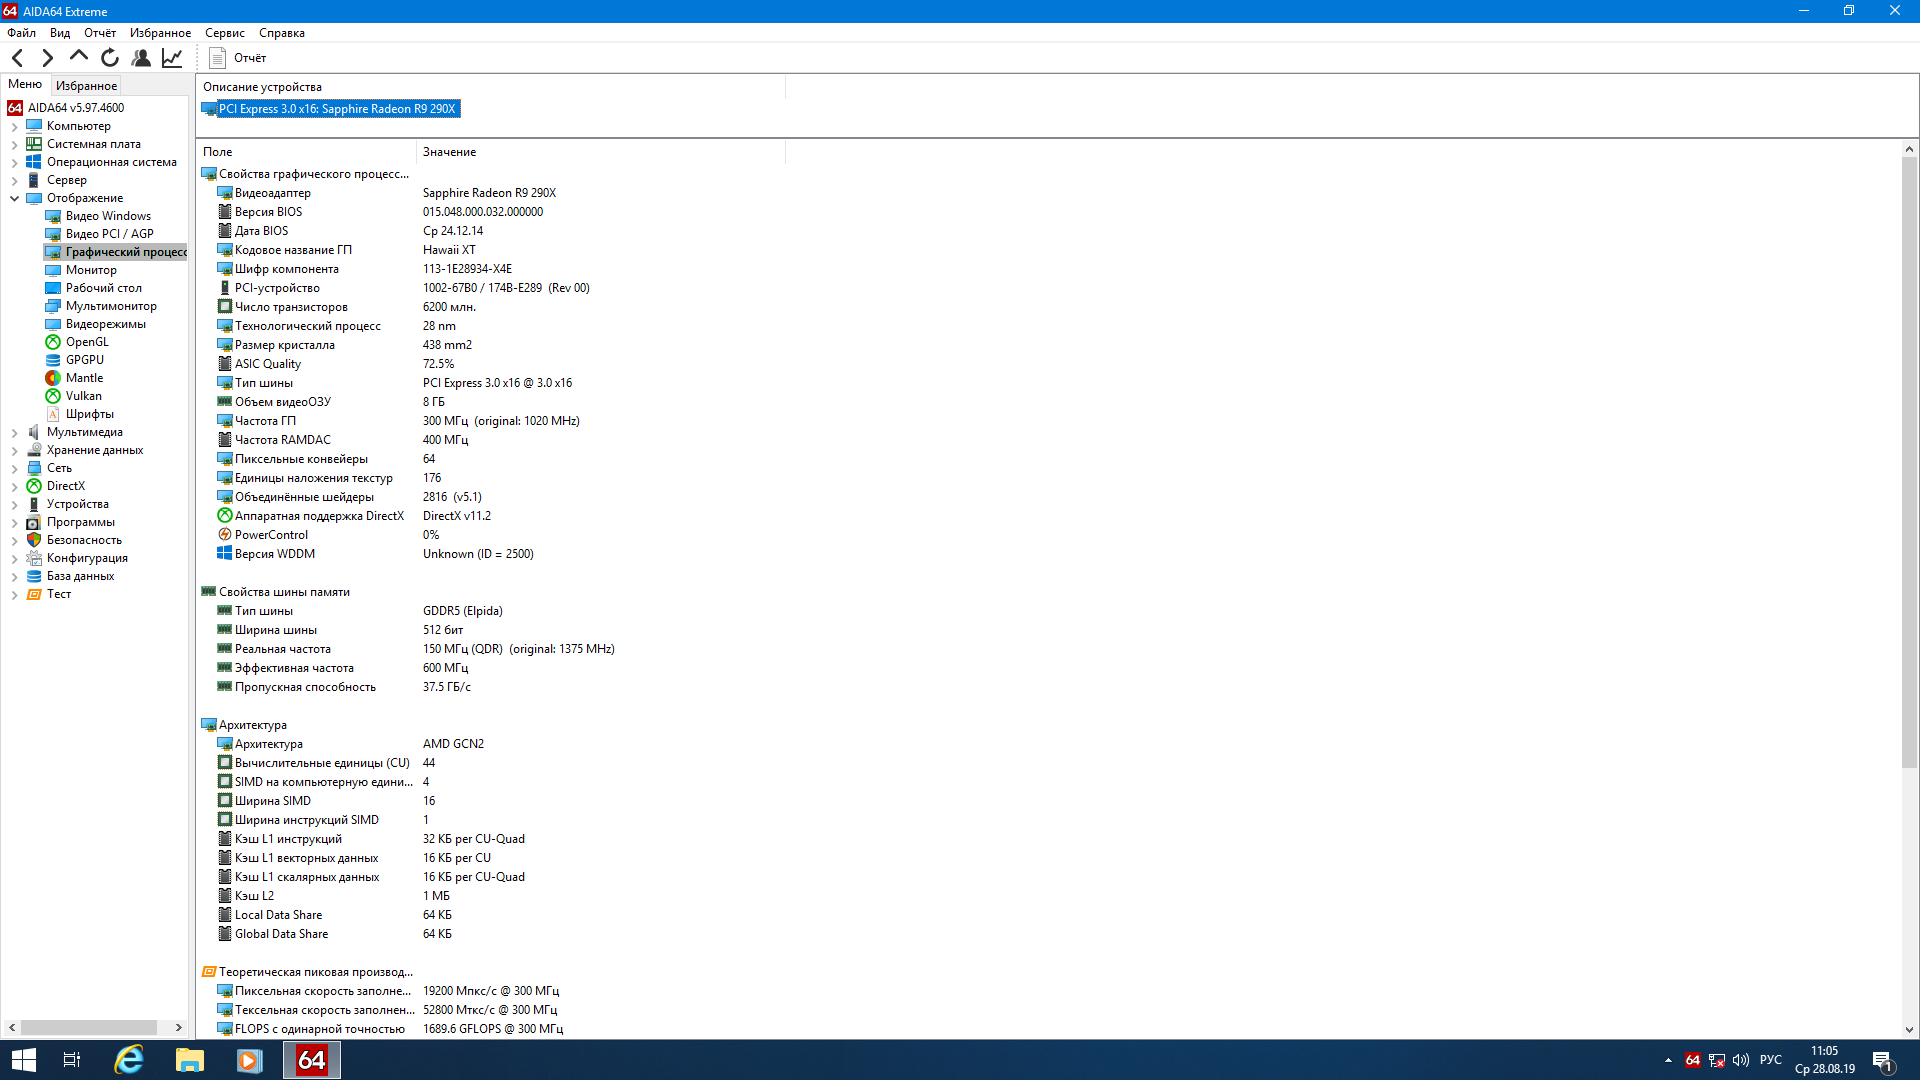This screenshot has height=1080, width=1920.
Task: Expand the Компьютер tree node
Action: 14,127
